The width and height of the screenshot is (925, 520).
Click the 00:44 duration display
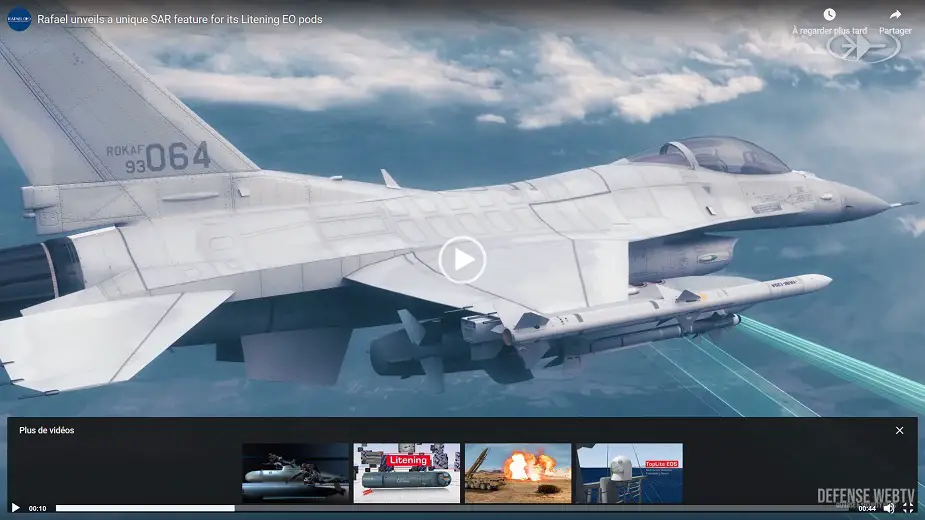pyautogui.click(x=867, y=508)
